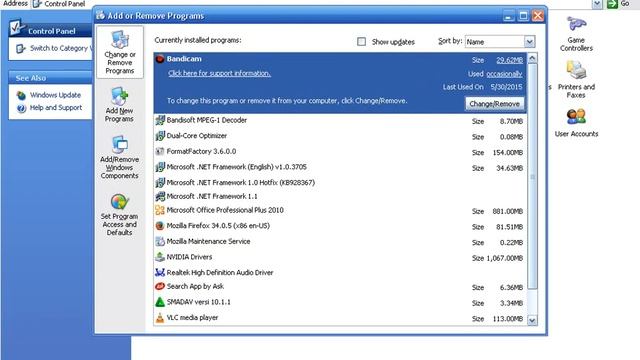Select the FormatFactory 3.6.0.0 icon
This screenshot has width=640, height=360.
[160, 151]
